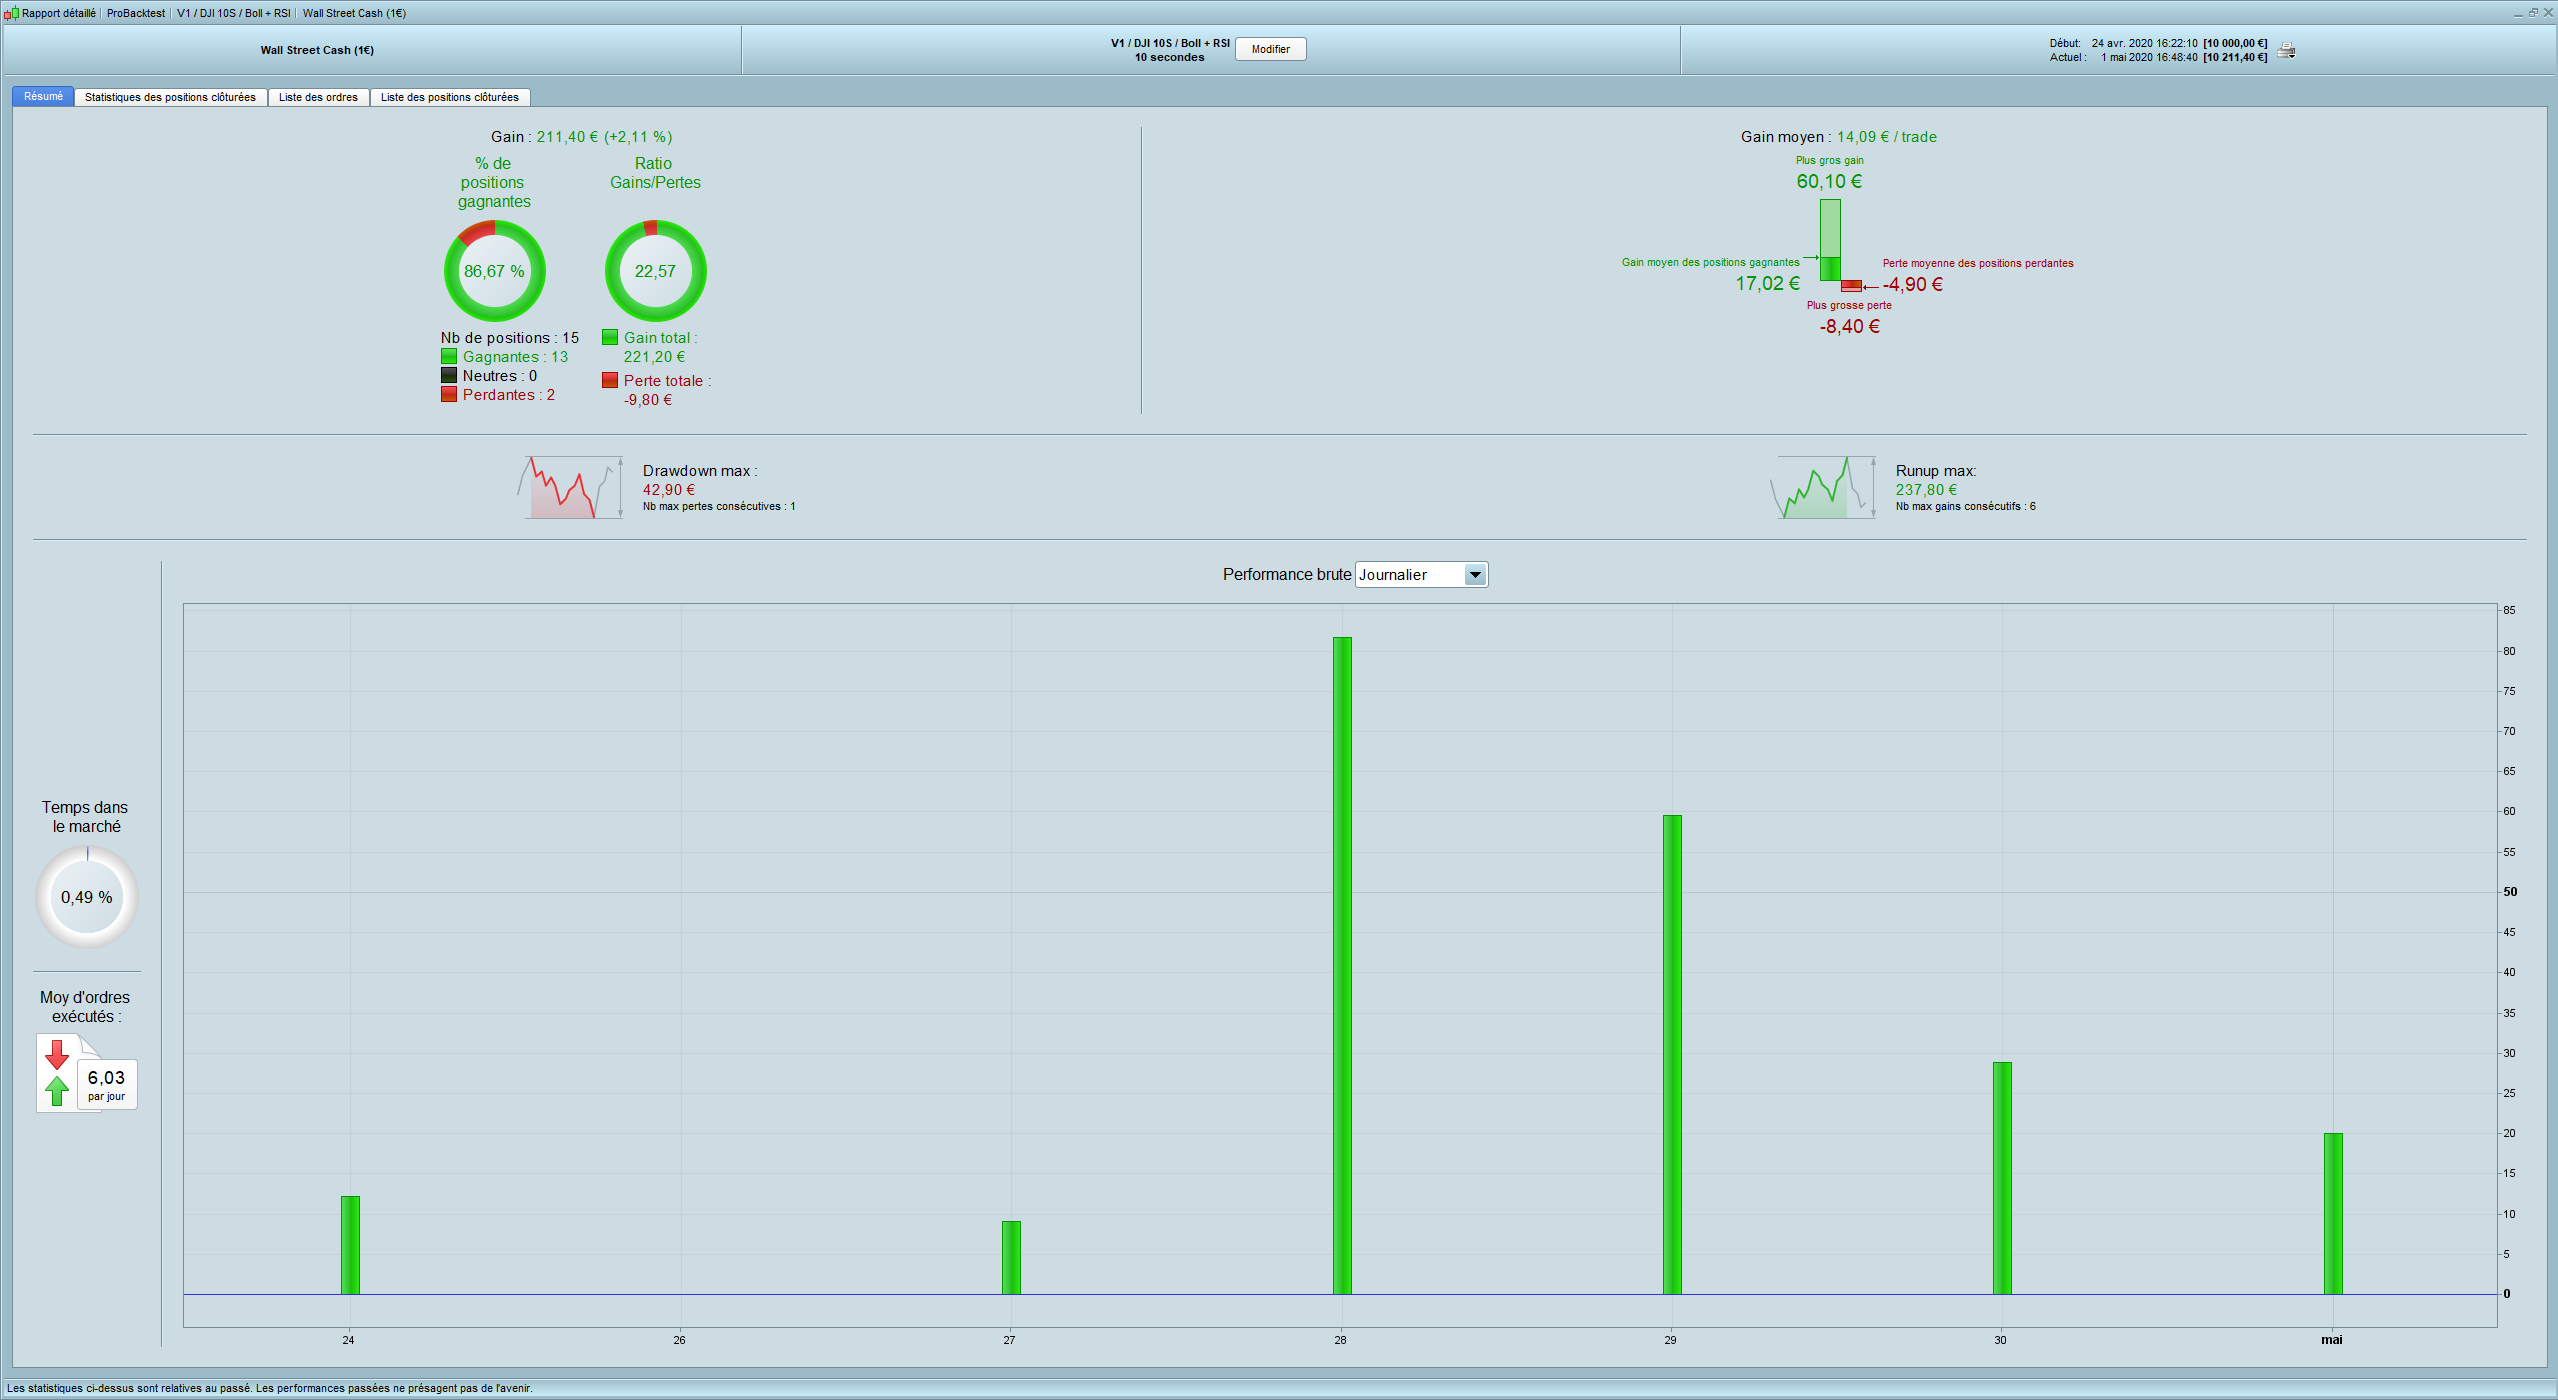2558x1400 pixels.
Task: Click the Temps dans le marché gauge
Action: 87,897
